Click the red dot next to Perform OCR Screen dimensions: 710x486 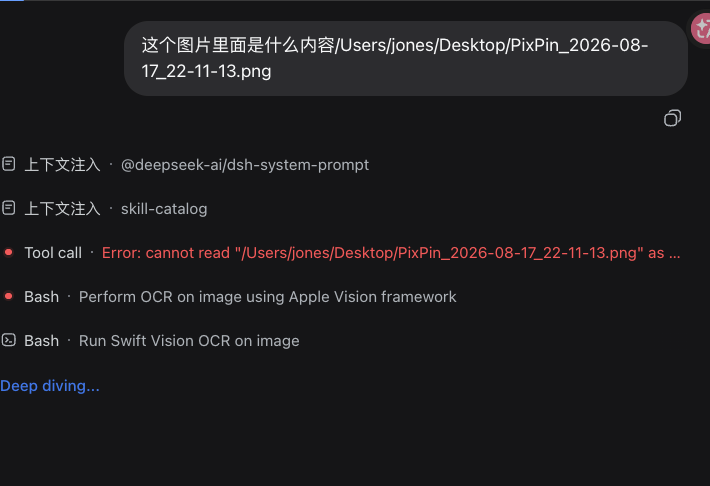click(x=9, y=296)
